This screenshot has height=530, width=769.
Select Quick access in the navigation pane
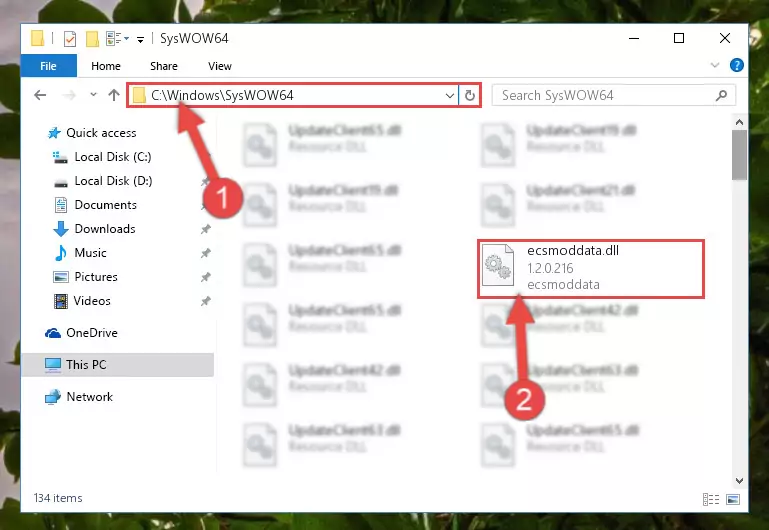click(102, 133)
